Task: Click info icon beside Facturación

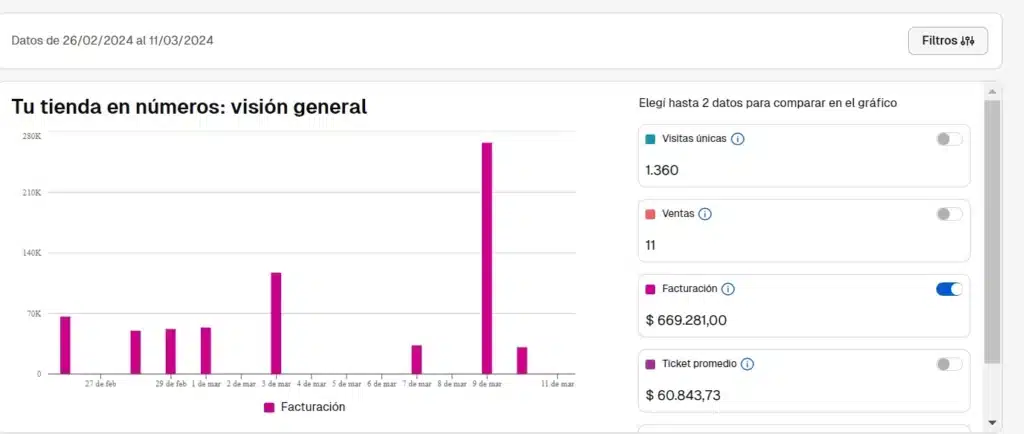Action: coord(728,289)
